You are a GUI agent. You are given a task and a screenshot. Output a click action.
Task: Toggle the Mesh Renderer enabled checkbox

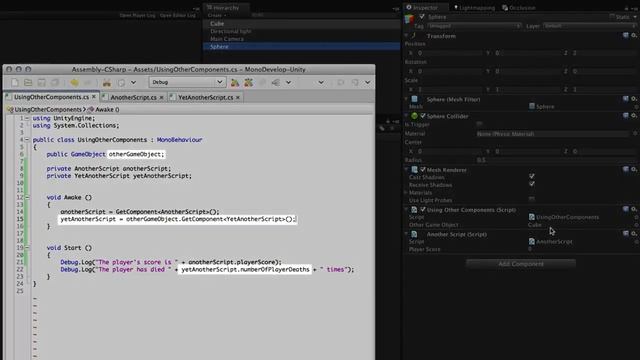(x=423, y=169)
